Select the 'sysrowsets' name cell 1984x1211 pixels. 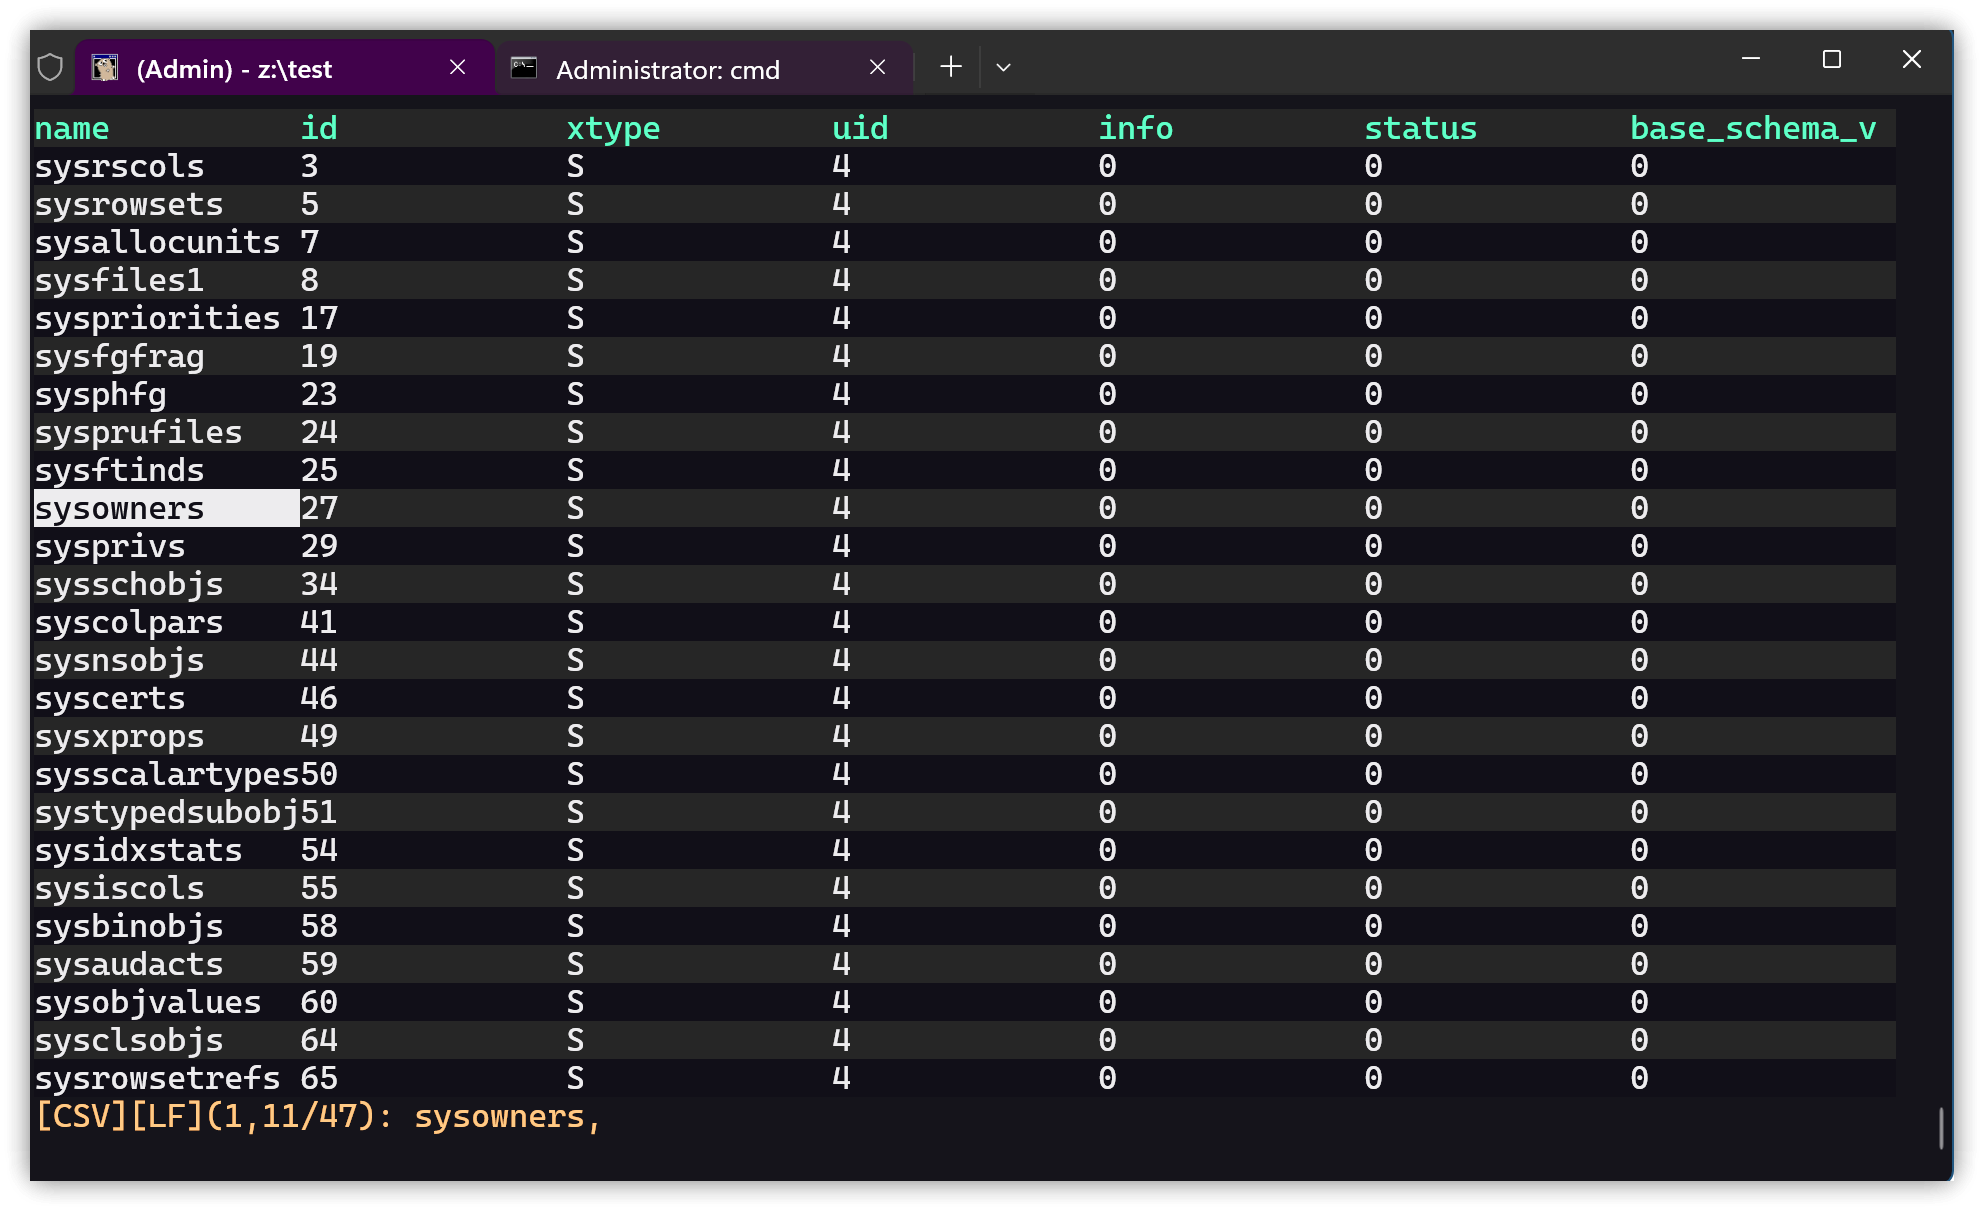[129, 204]
